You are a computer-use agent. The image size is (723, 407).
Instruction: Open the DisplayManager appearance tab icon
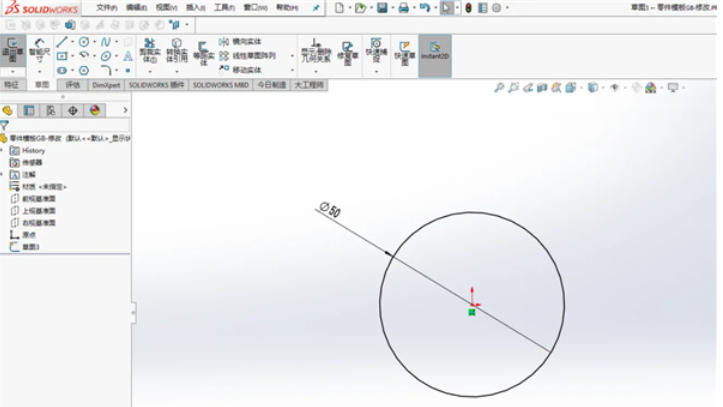coord(95,110)
